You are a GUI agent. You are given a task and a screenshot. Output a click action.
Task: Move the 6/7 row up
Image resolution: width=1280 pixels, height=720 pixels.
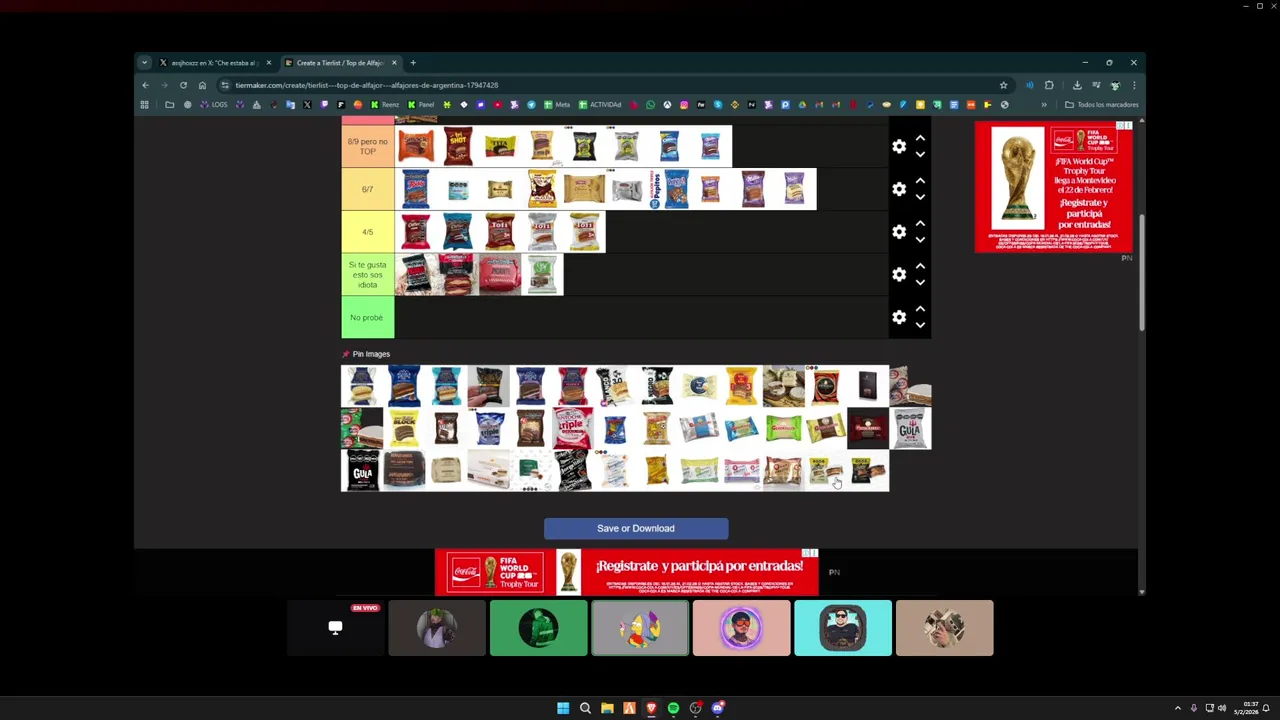920,181
